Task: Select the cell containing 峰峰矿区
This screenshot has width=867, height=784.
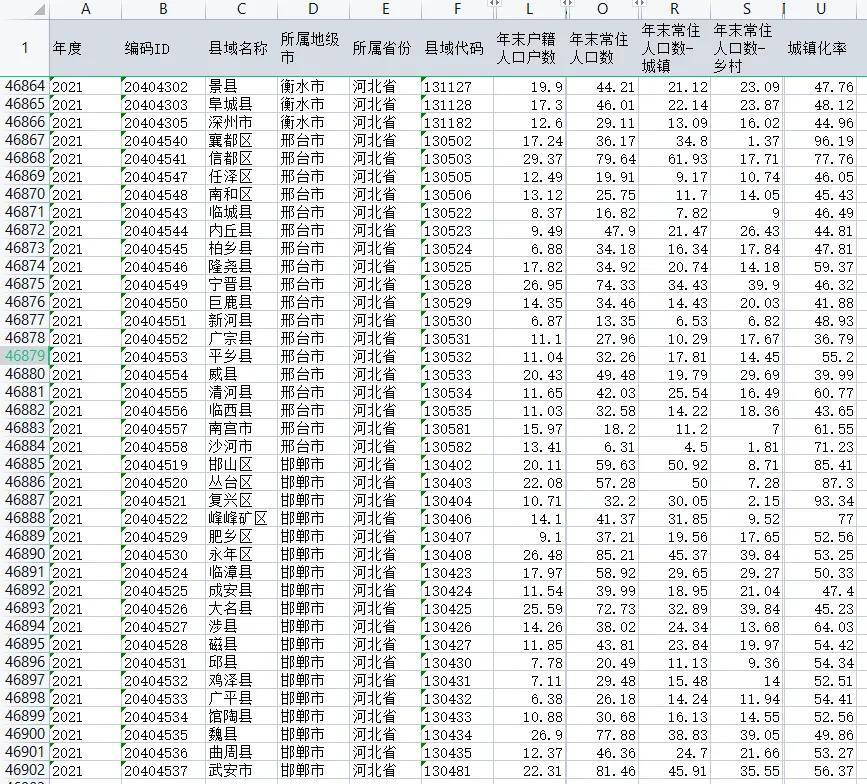Action: pyautogui.click(x=241, y=519)
